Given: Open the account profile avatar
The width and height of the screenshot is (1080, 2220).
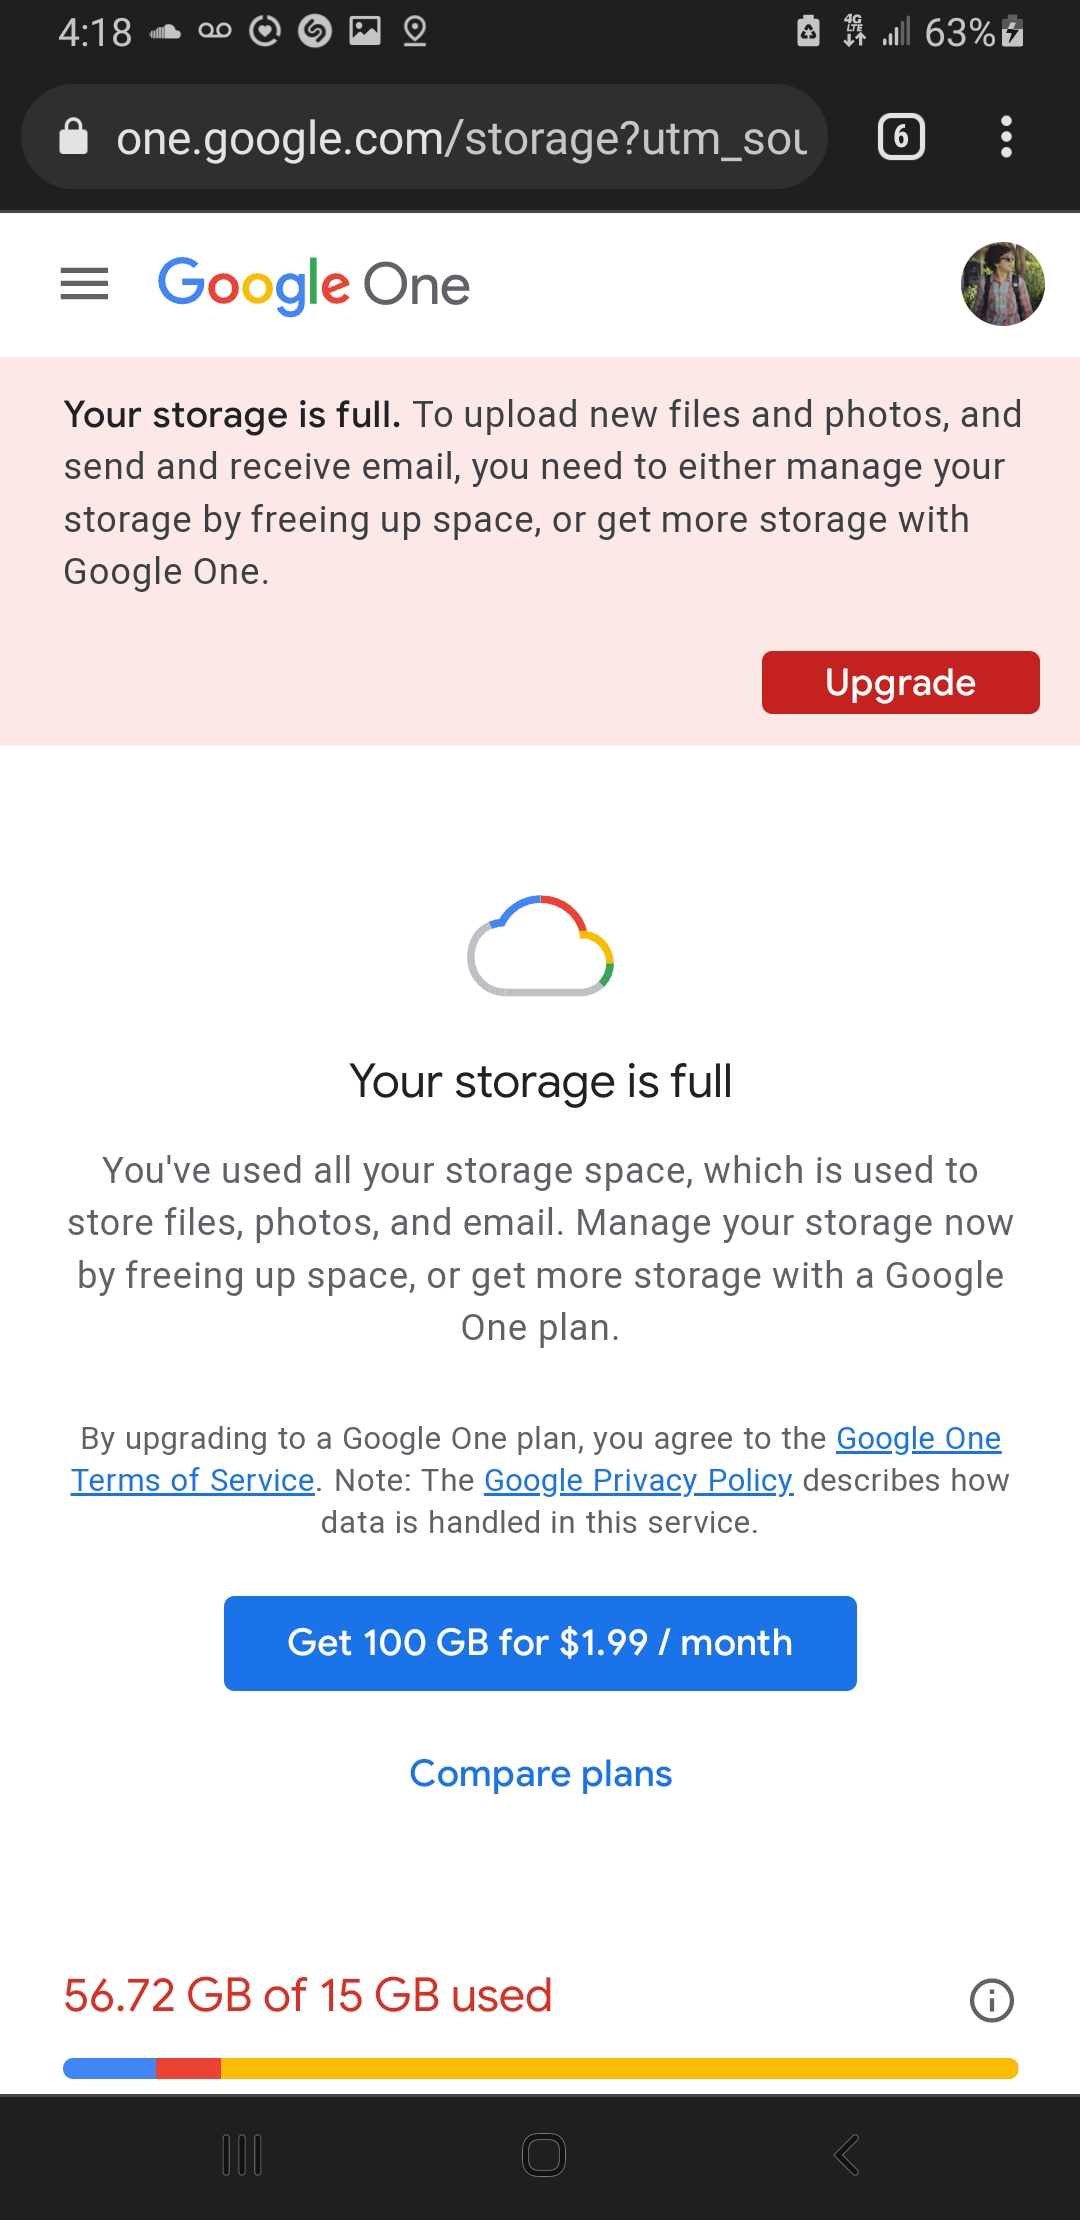Looking at the screenshot, I should point(1001,284).
